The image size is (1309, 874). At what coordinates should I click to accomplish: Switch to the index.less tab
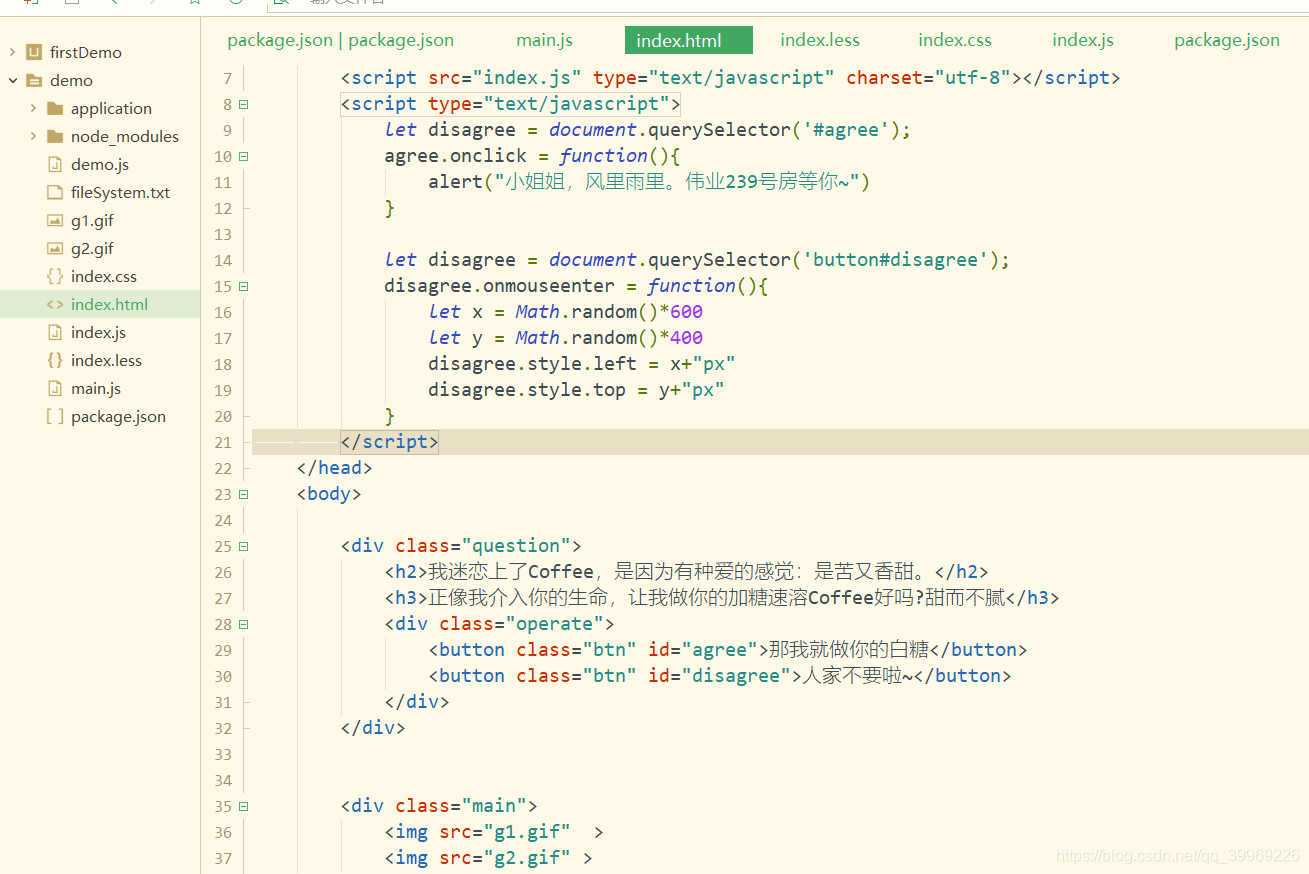coord(819,40)
